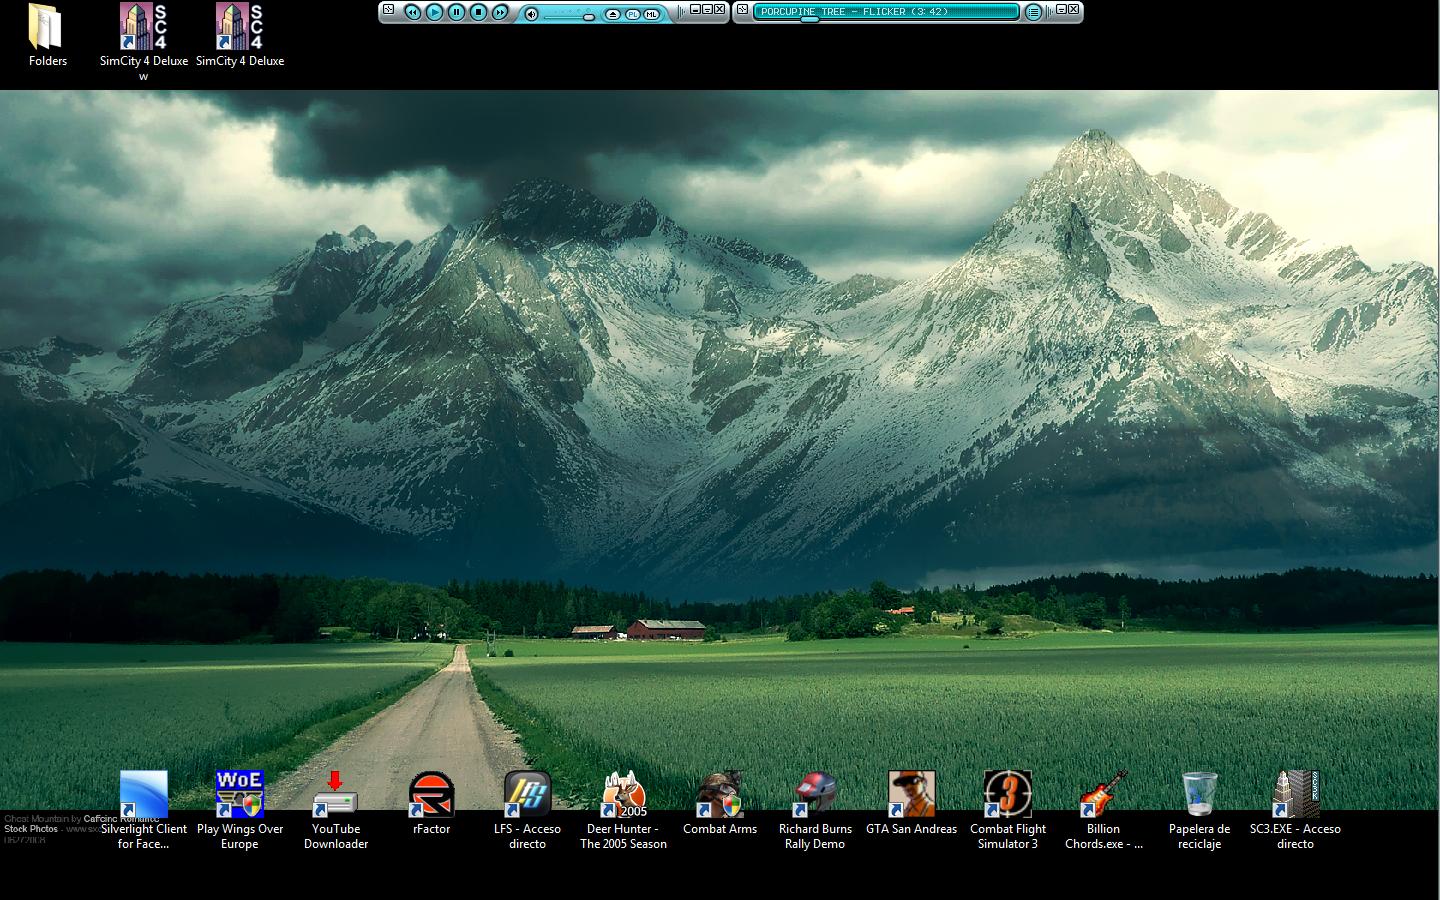Mute the player with the speaker icon

coord(532,14)
